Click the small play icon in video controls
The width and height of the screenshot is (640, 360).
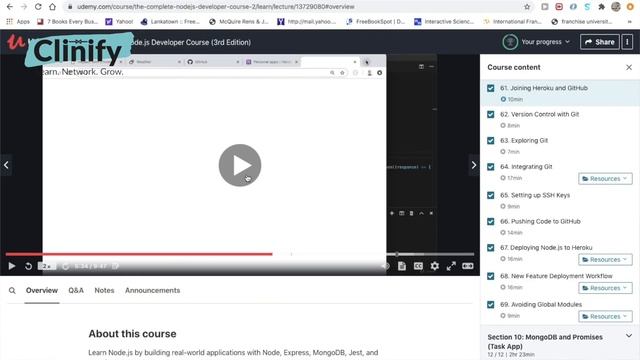(x=12, y=266)
